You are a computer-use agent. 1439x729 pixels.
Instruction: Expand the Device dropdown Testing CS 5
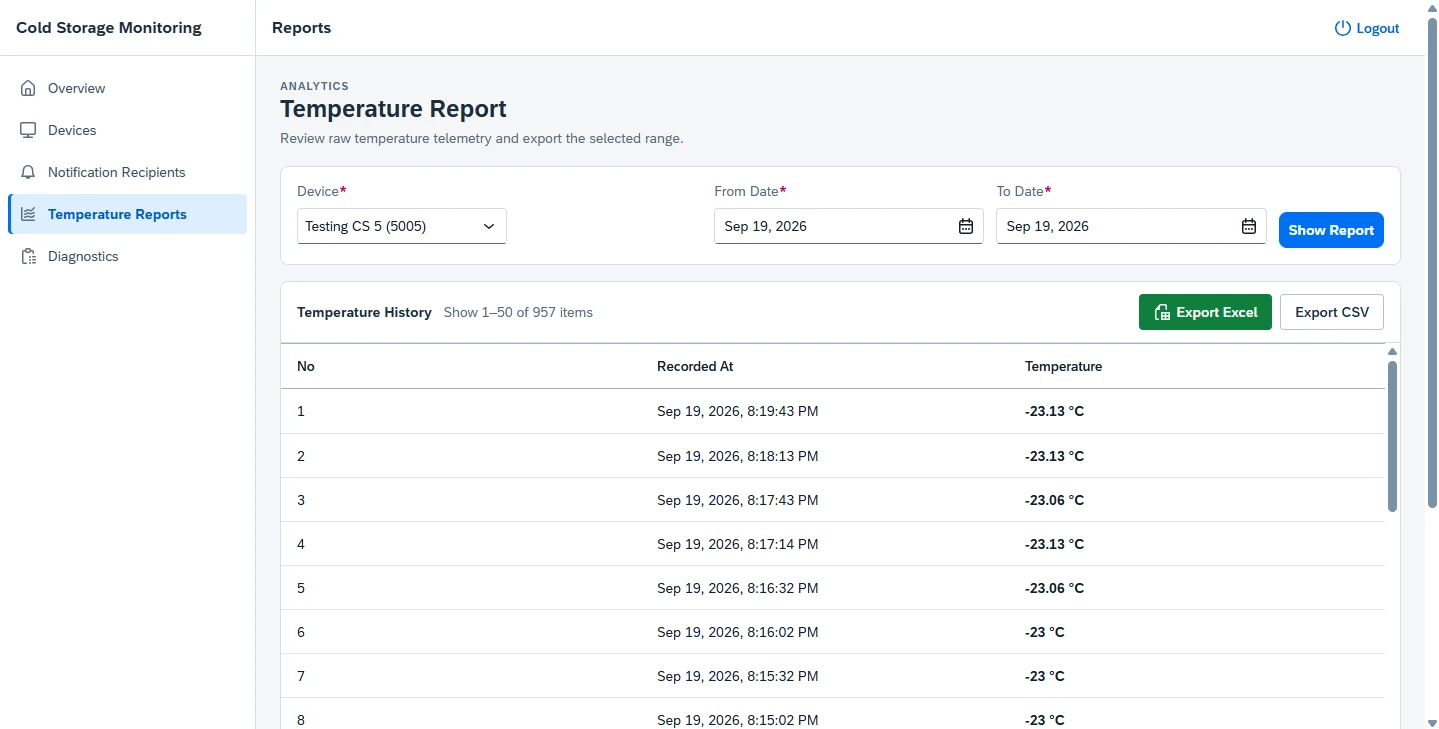pyautogui.click(x=402, y=226)
